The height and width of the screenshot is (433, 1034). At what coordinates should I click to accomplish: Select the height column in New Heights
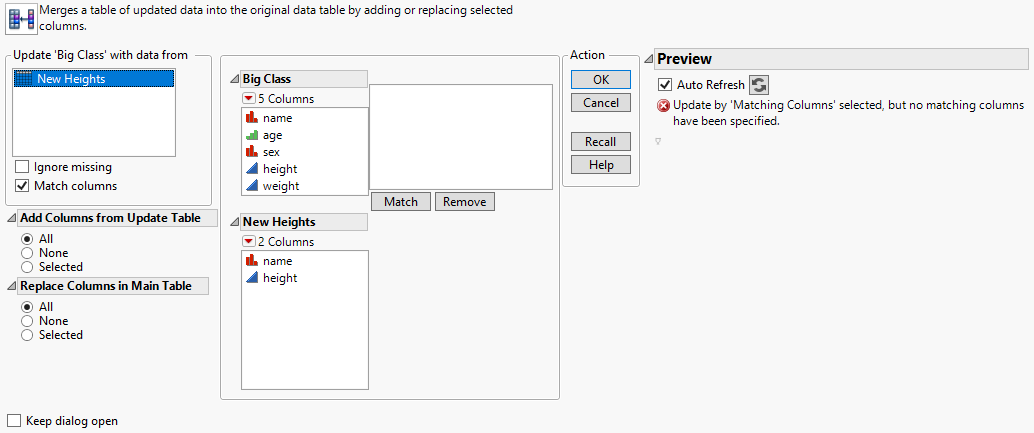click(x=280, y=278)
